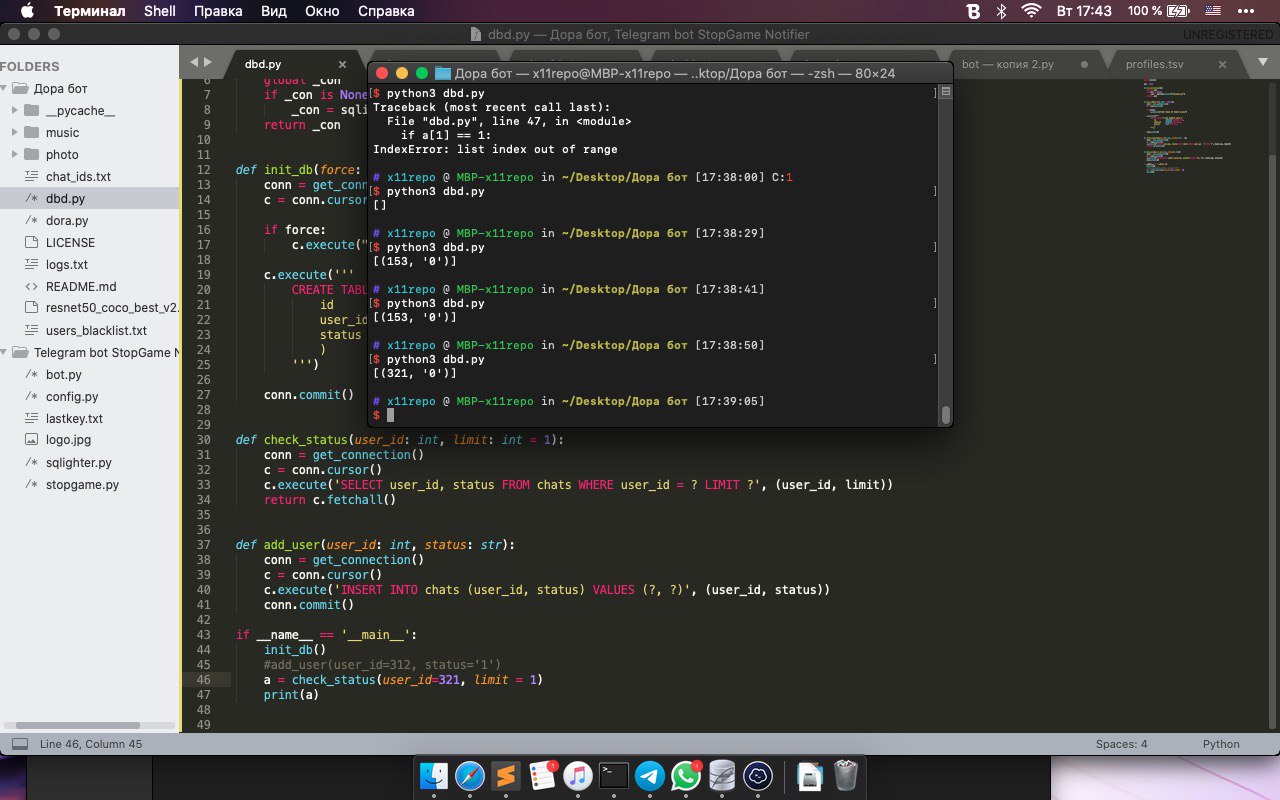This screenshot has height=800, width=1280.
Task: Open users_blacklist.txt in the sidebar
Action: (96, 330)
